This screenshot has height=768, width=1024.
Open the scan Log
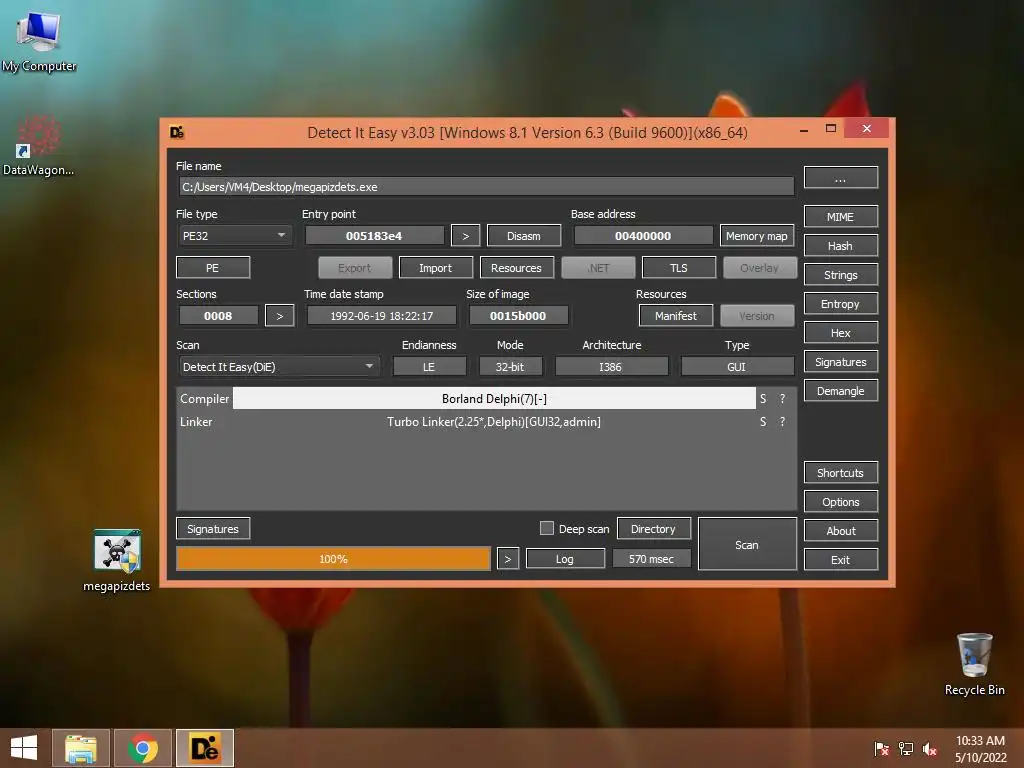tap(566, 559)
